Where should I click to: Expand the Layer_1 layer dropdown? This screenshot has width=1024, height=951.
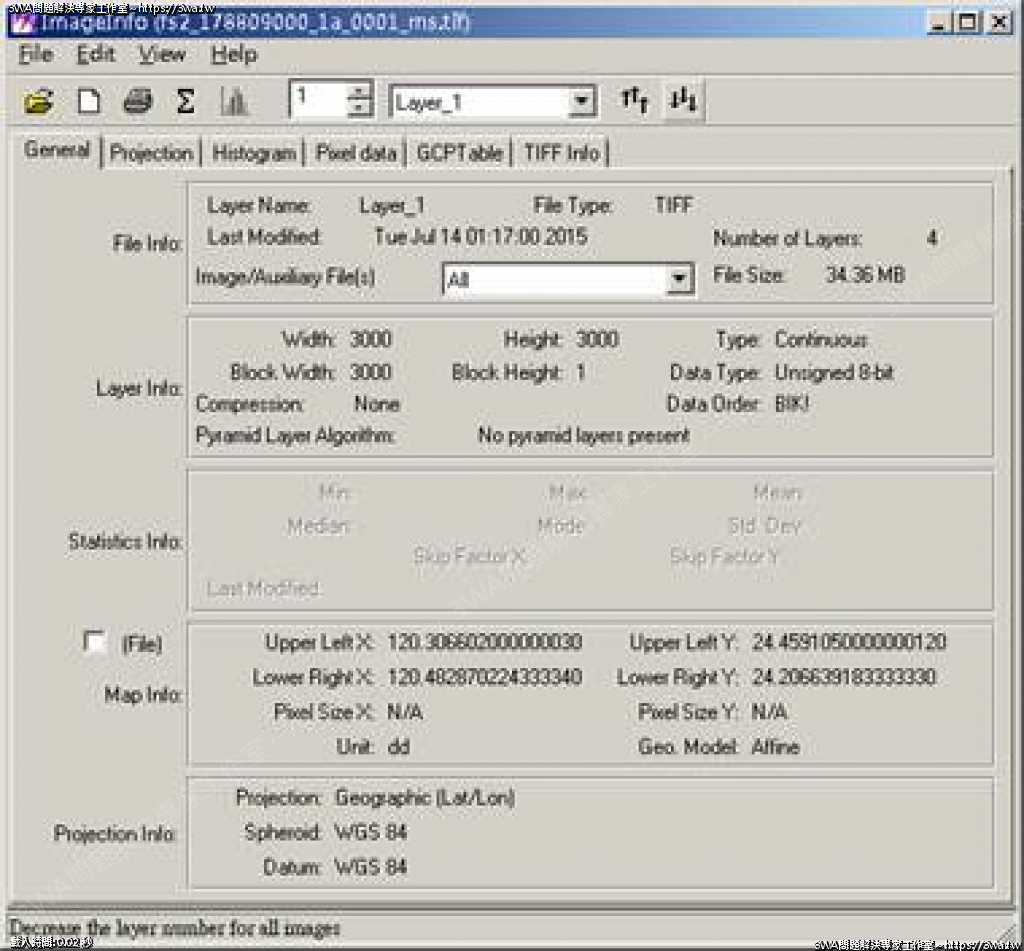pyautogui.click(x=581, y=102)
